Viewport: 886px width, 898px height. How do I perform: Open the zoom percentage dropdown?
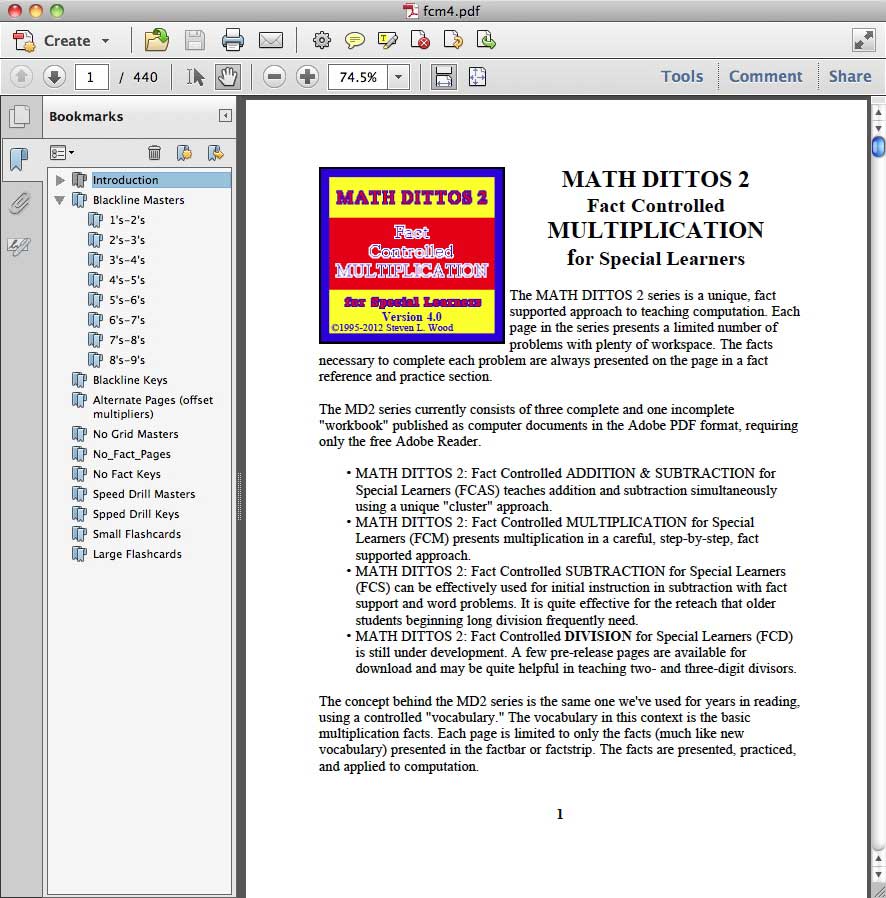[x=399, y=77]
